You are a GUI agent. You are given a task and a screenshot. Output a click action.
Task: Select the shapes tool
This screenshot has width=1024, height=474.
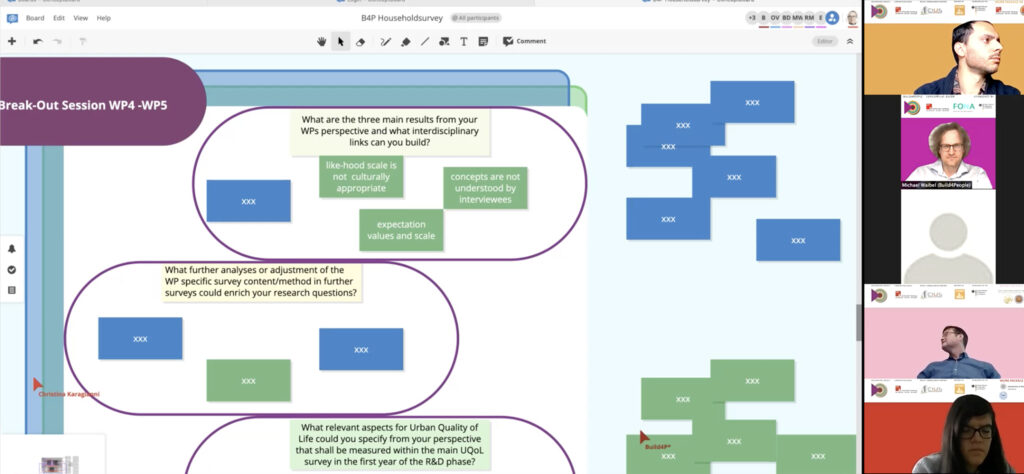point(444,41)
